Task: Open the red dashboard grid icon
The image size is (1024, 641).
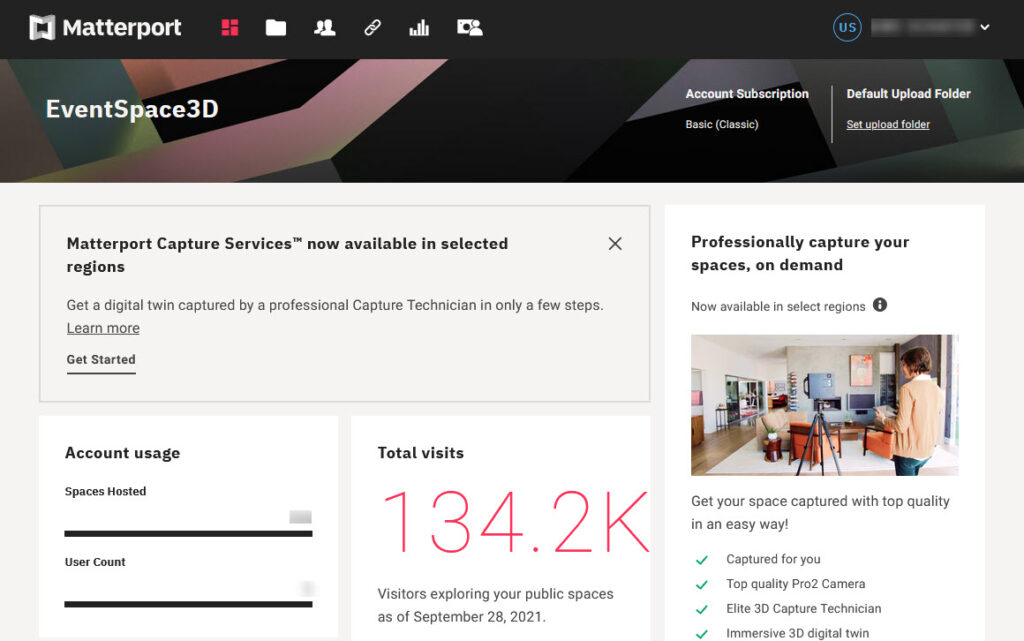Action: point(230,27)
